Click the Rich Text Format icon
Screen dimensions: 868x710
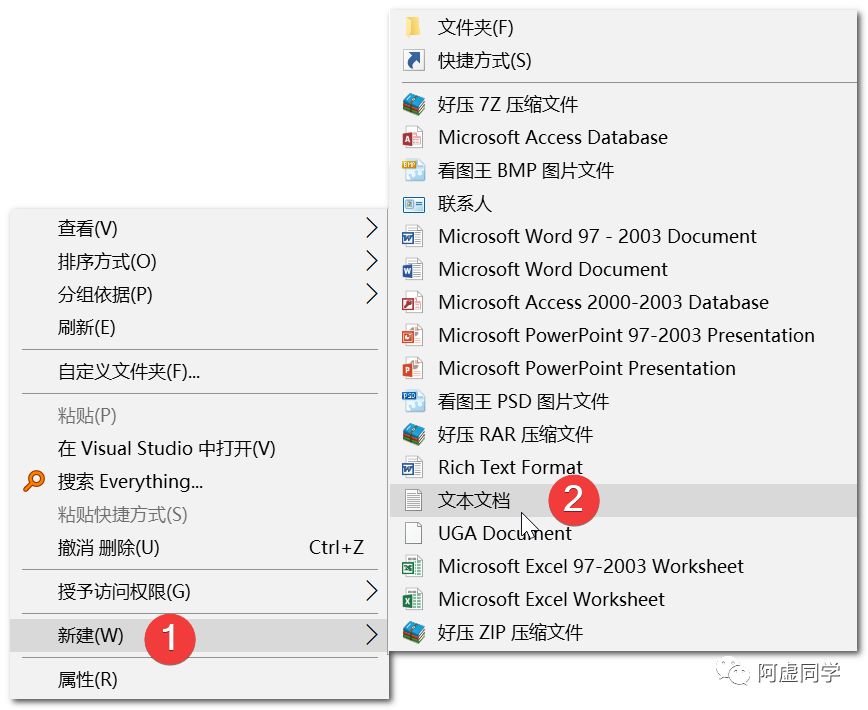pos(413,468)
